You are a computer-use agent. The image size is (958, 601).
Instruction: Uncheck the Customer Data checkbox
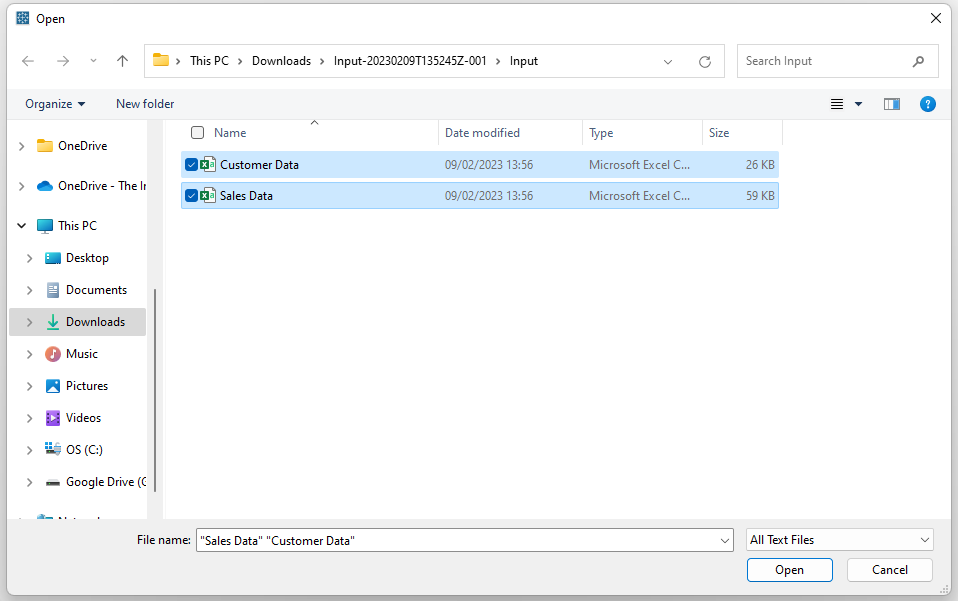191,165
